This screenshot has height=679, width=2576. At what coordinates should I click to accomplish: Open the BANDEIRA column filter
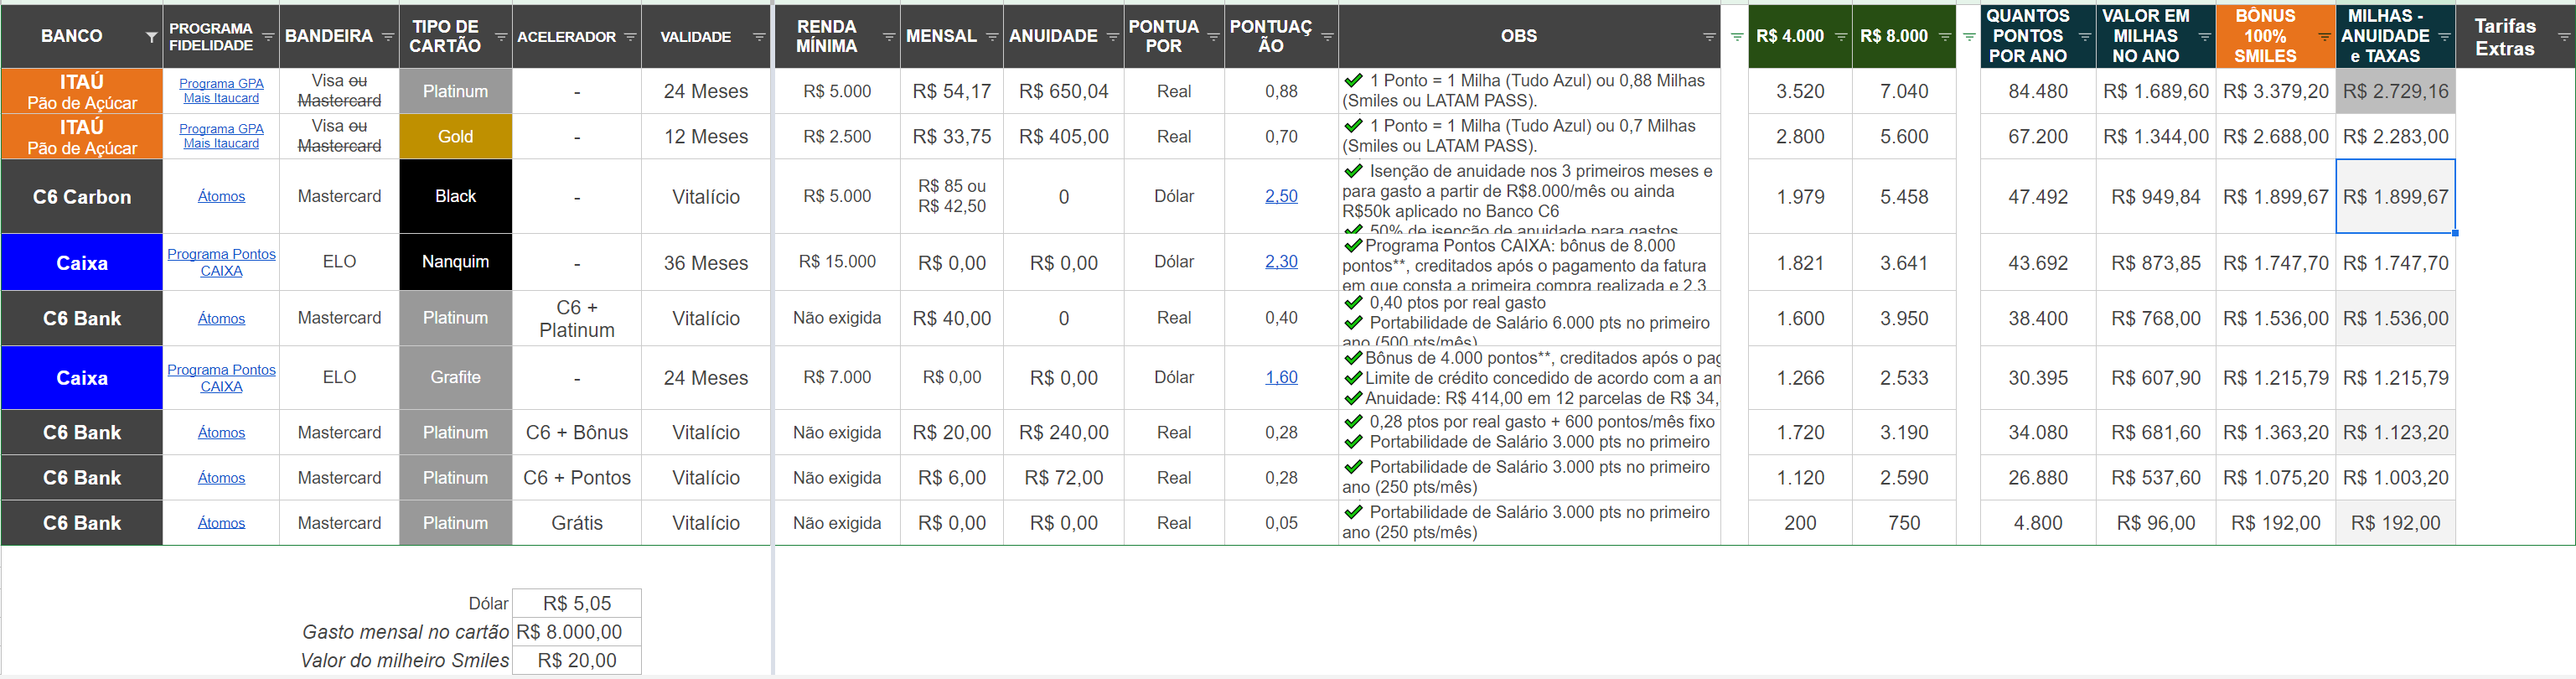coord(387,37)
